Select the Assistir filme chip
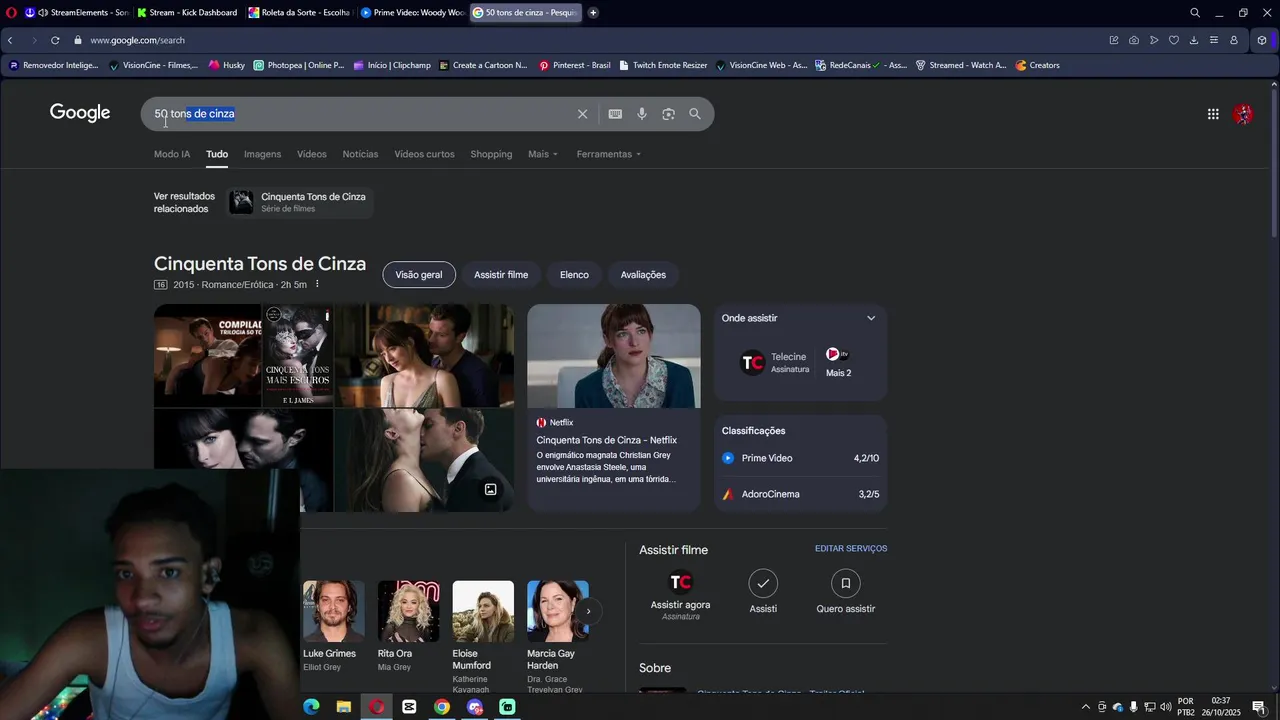The width and height of the screenshot is (1280, 720). [501, 275]
